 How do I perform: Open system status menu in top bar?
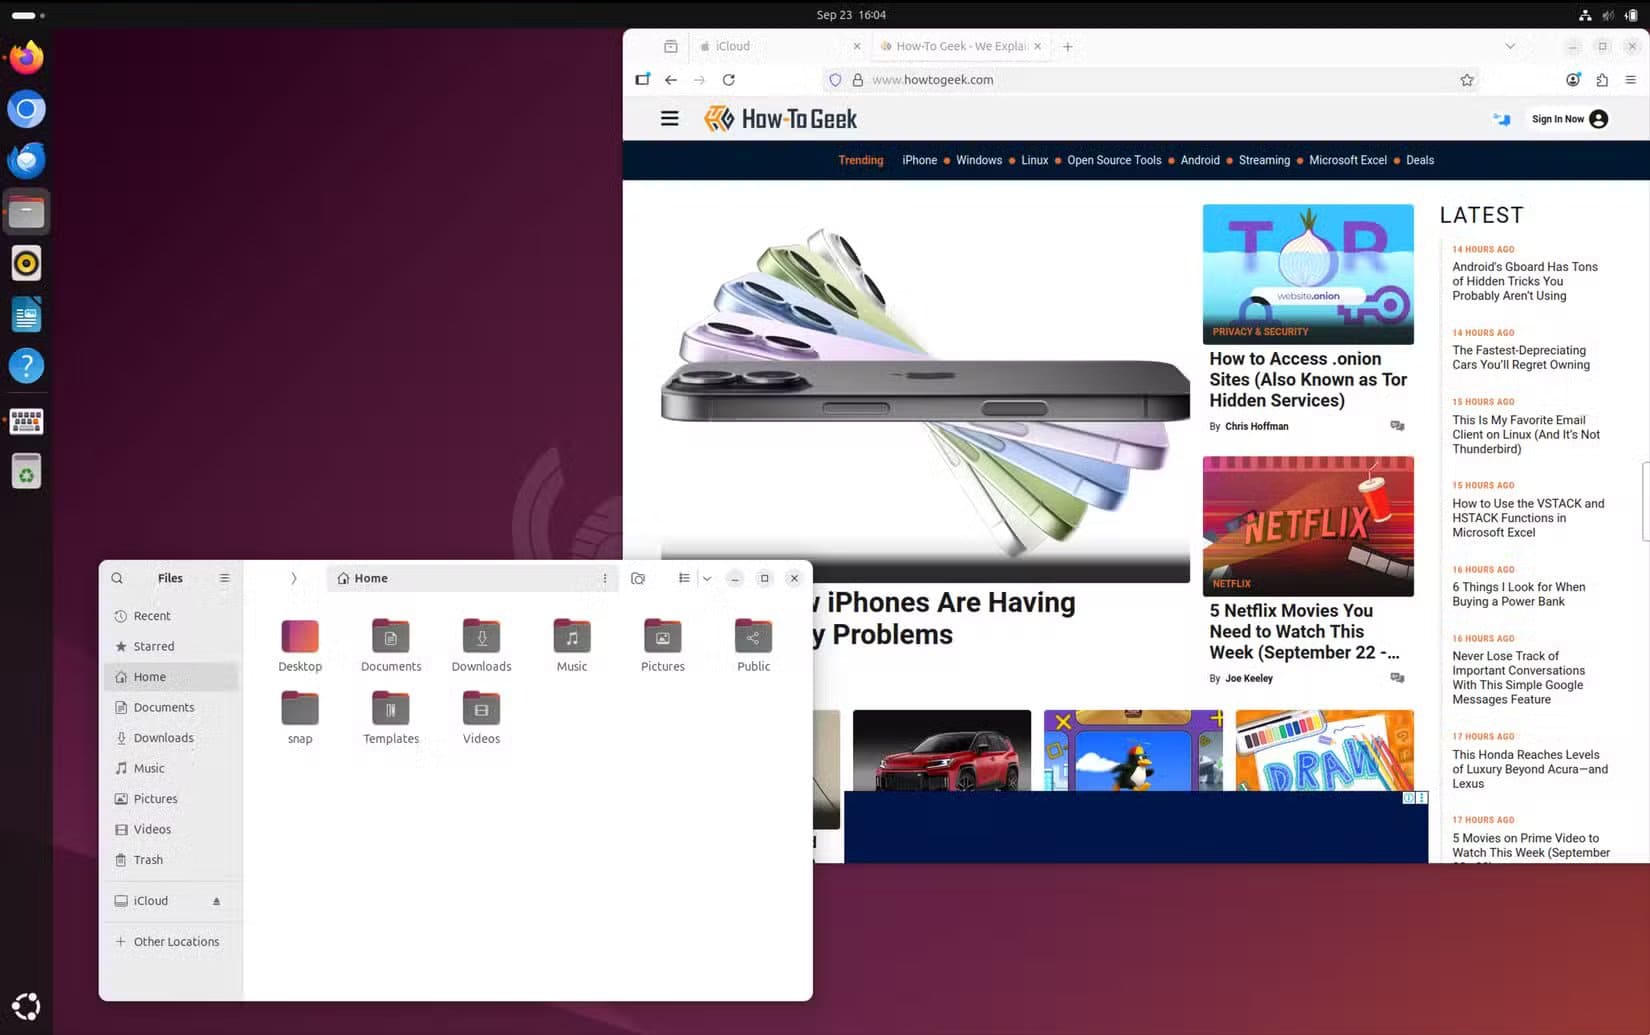coord(1608,15)
